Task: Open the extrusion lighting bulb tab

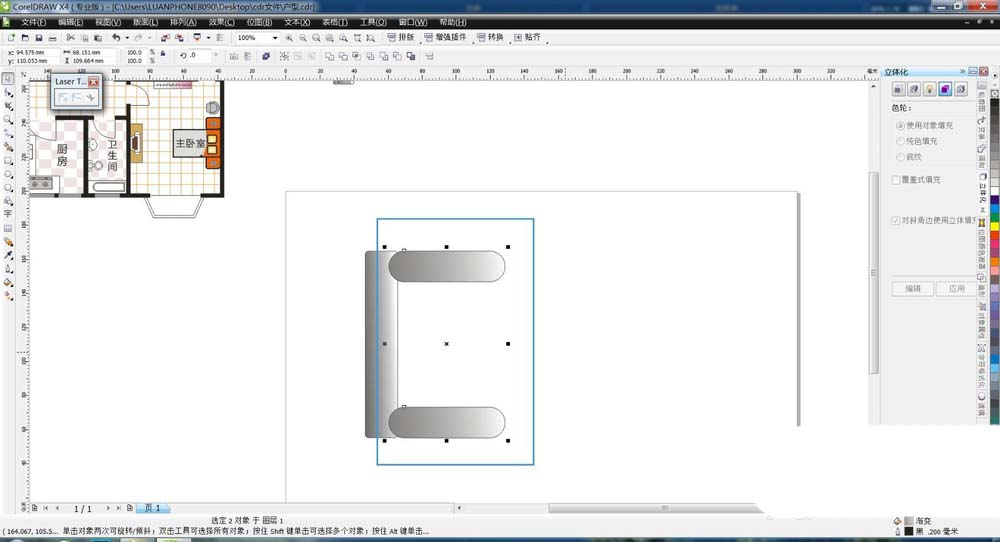Action: [930, 89]
